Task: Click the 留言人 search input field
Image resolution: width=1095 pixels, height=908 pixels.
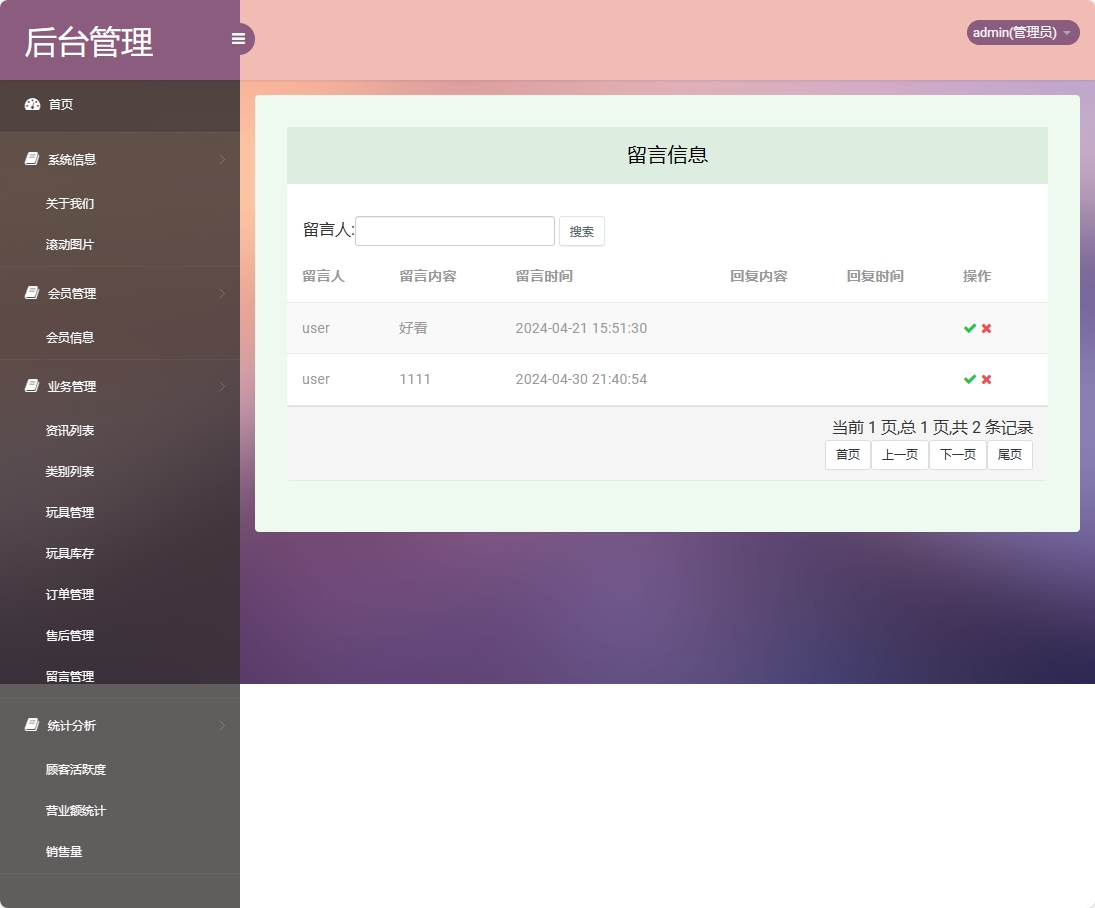Action: (x=455, y=230)
